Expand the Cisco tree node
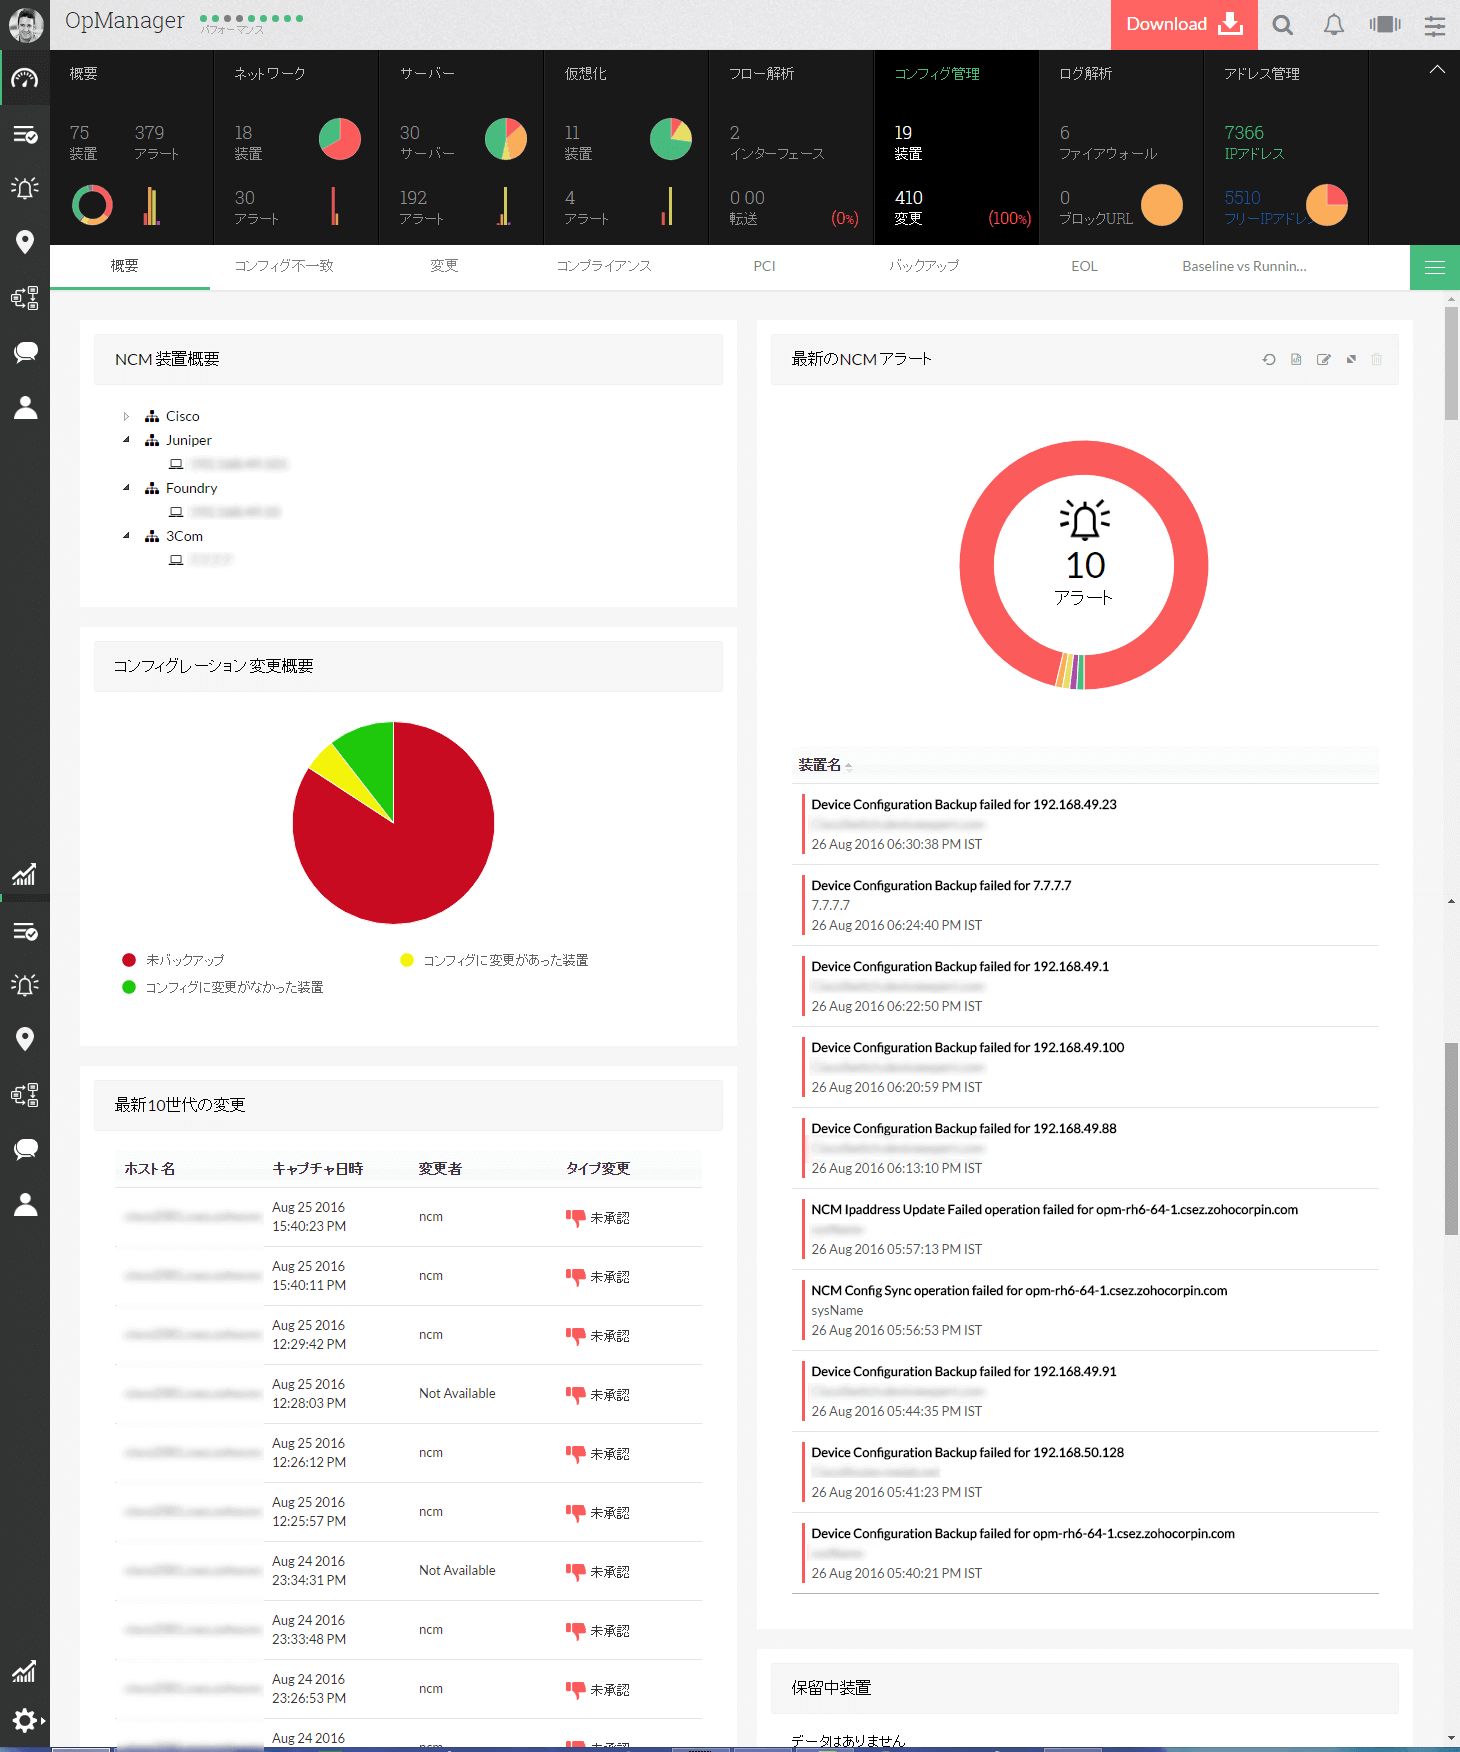 [126, 416]
